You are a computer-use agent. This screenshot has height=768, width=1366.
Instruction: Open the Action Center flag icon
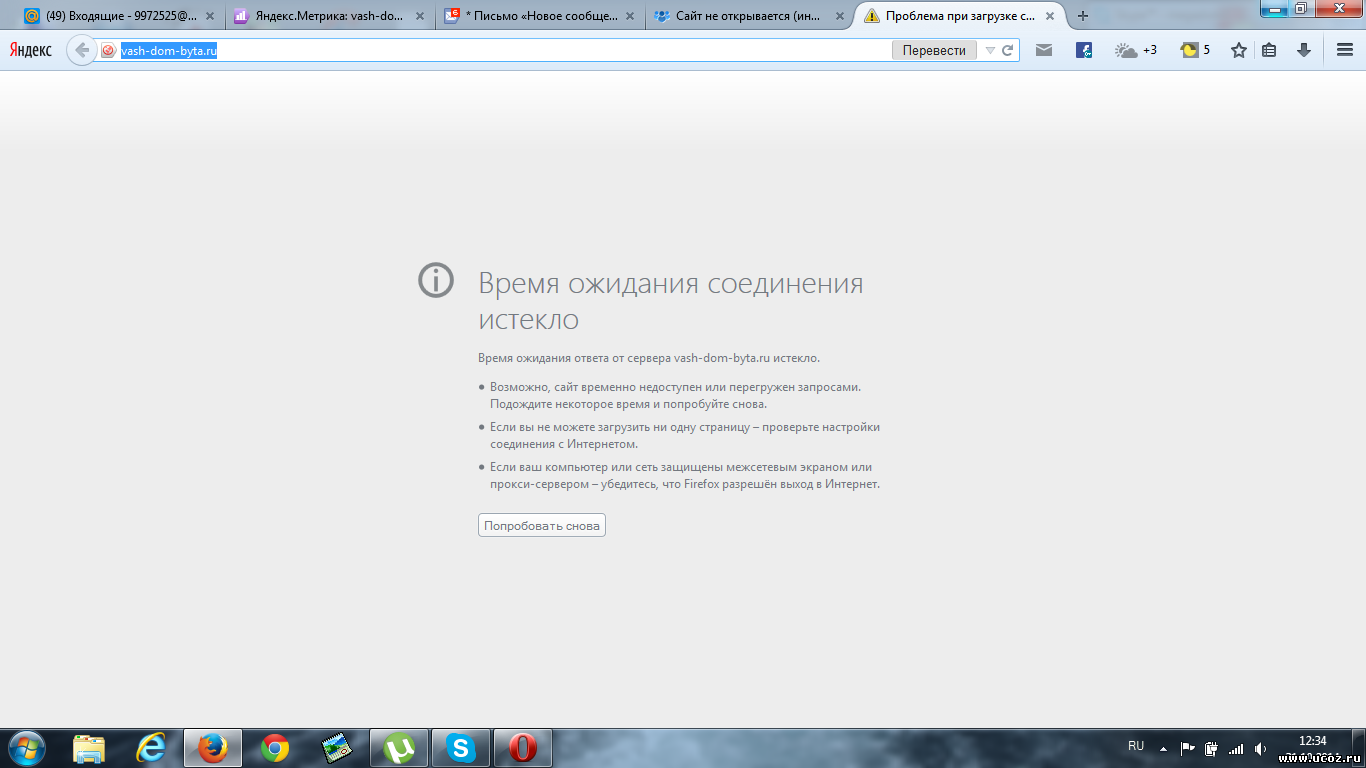(1188, 748)
